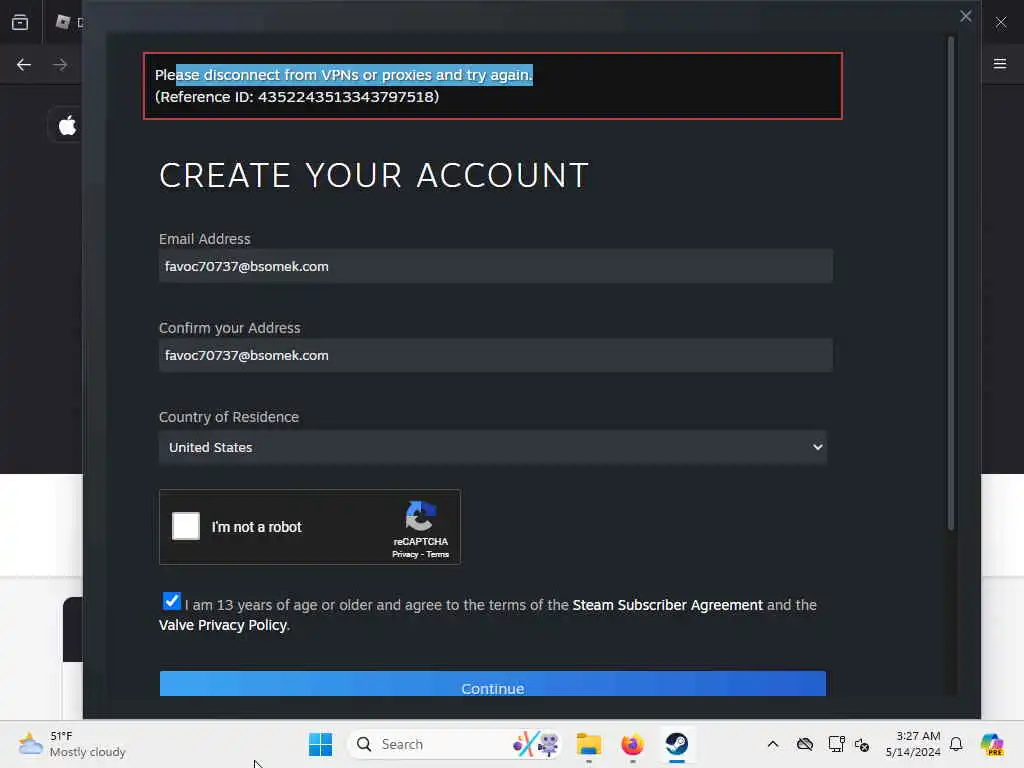Click the network display tray icon

point(836,744)
